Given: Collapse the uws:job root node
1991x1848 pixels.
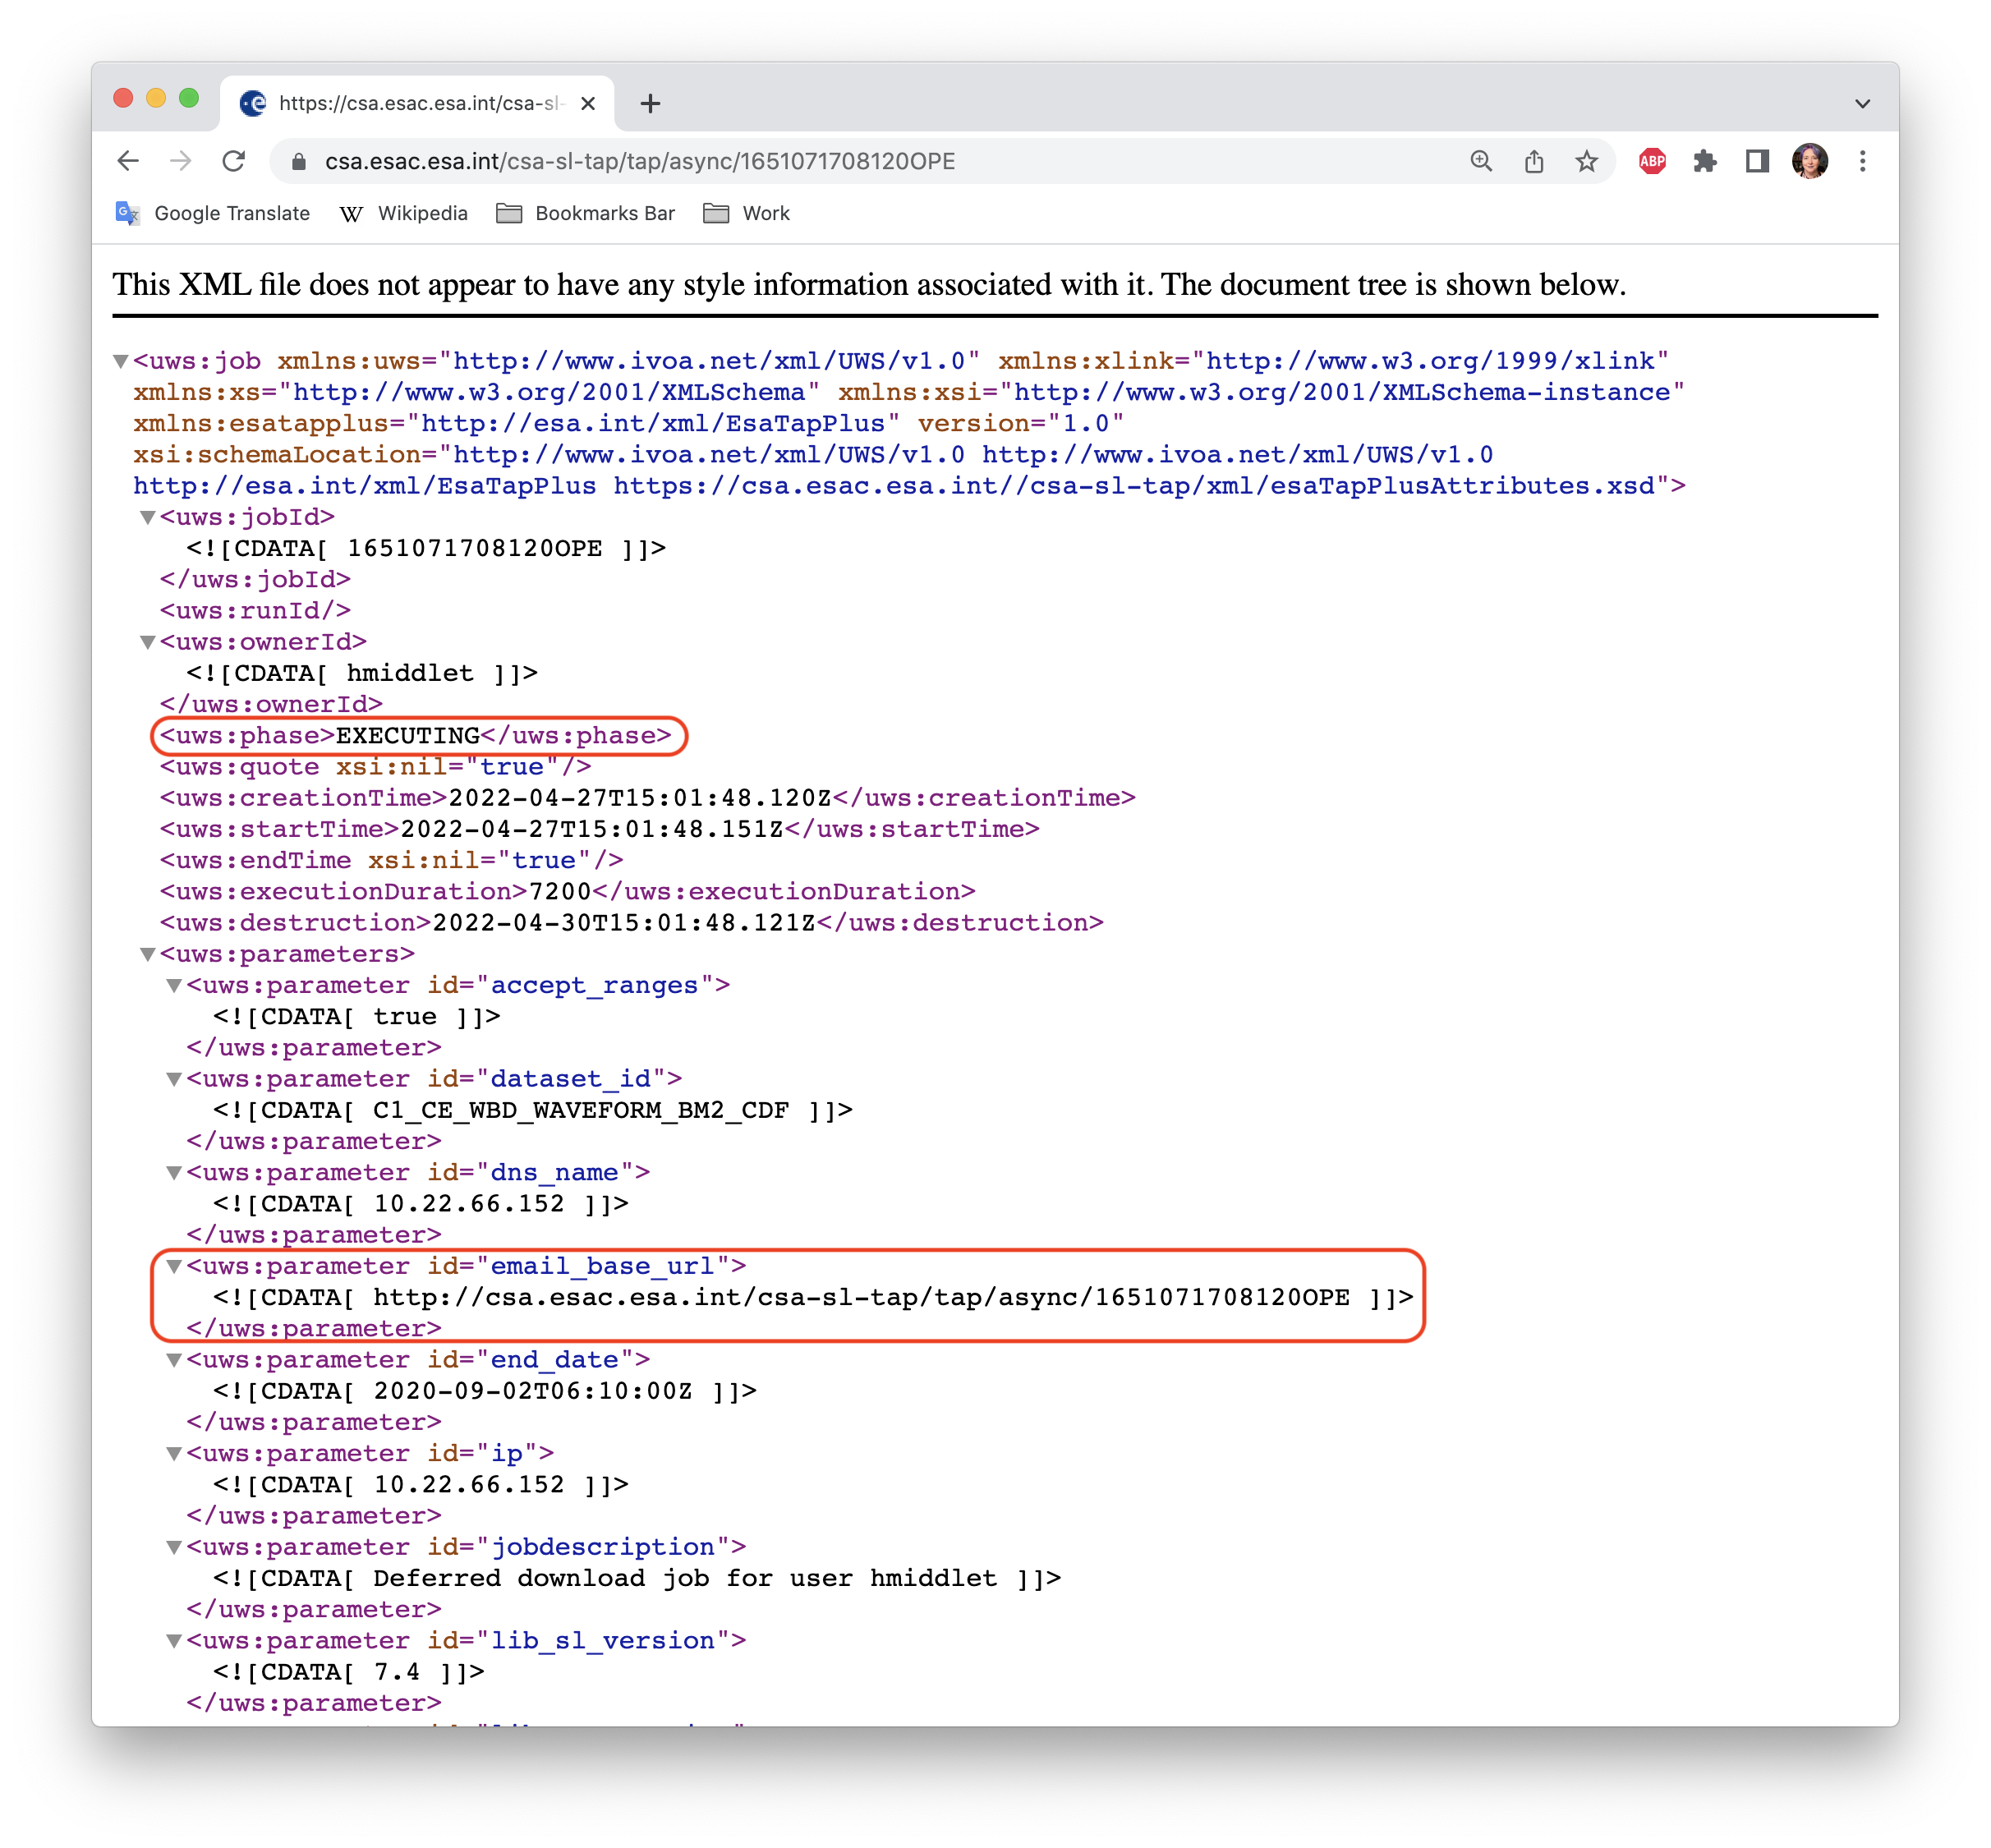Looking at the screenshot, I should tap(120, 361).
